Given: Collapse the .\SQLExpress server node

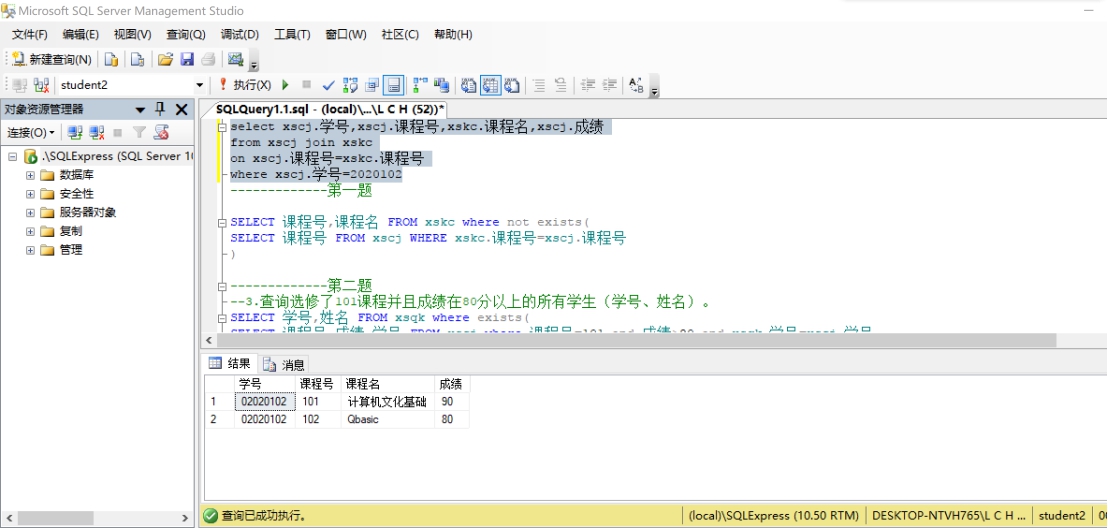Looking at the screenshot, I should pos(12,156).
